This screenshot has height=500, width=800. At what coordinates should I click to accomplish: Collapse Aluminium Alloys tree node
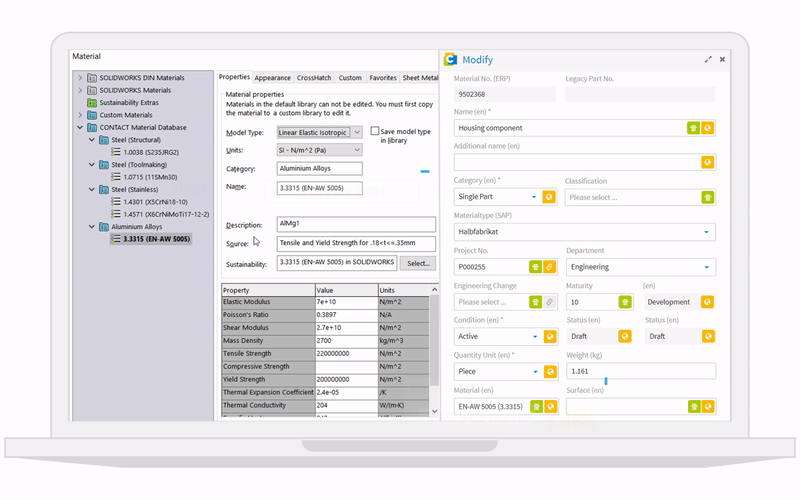coord(92,227)
